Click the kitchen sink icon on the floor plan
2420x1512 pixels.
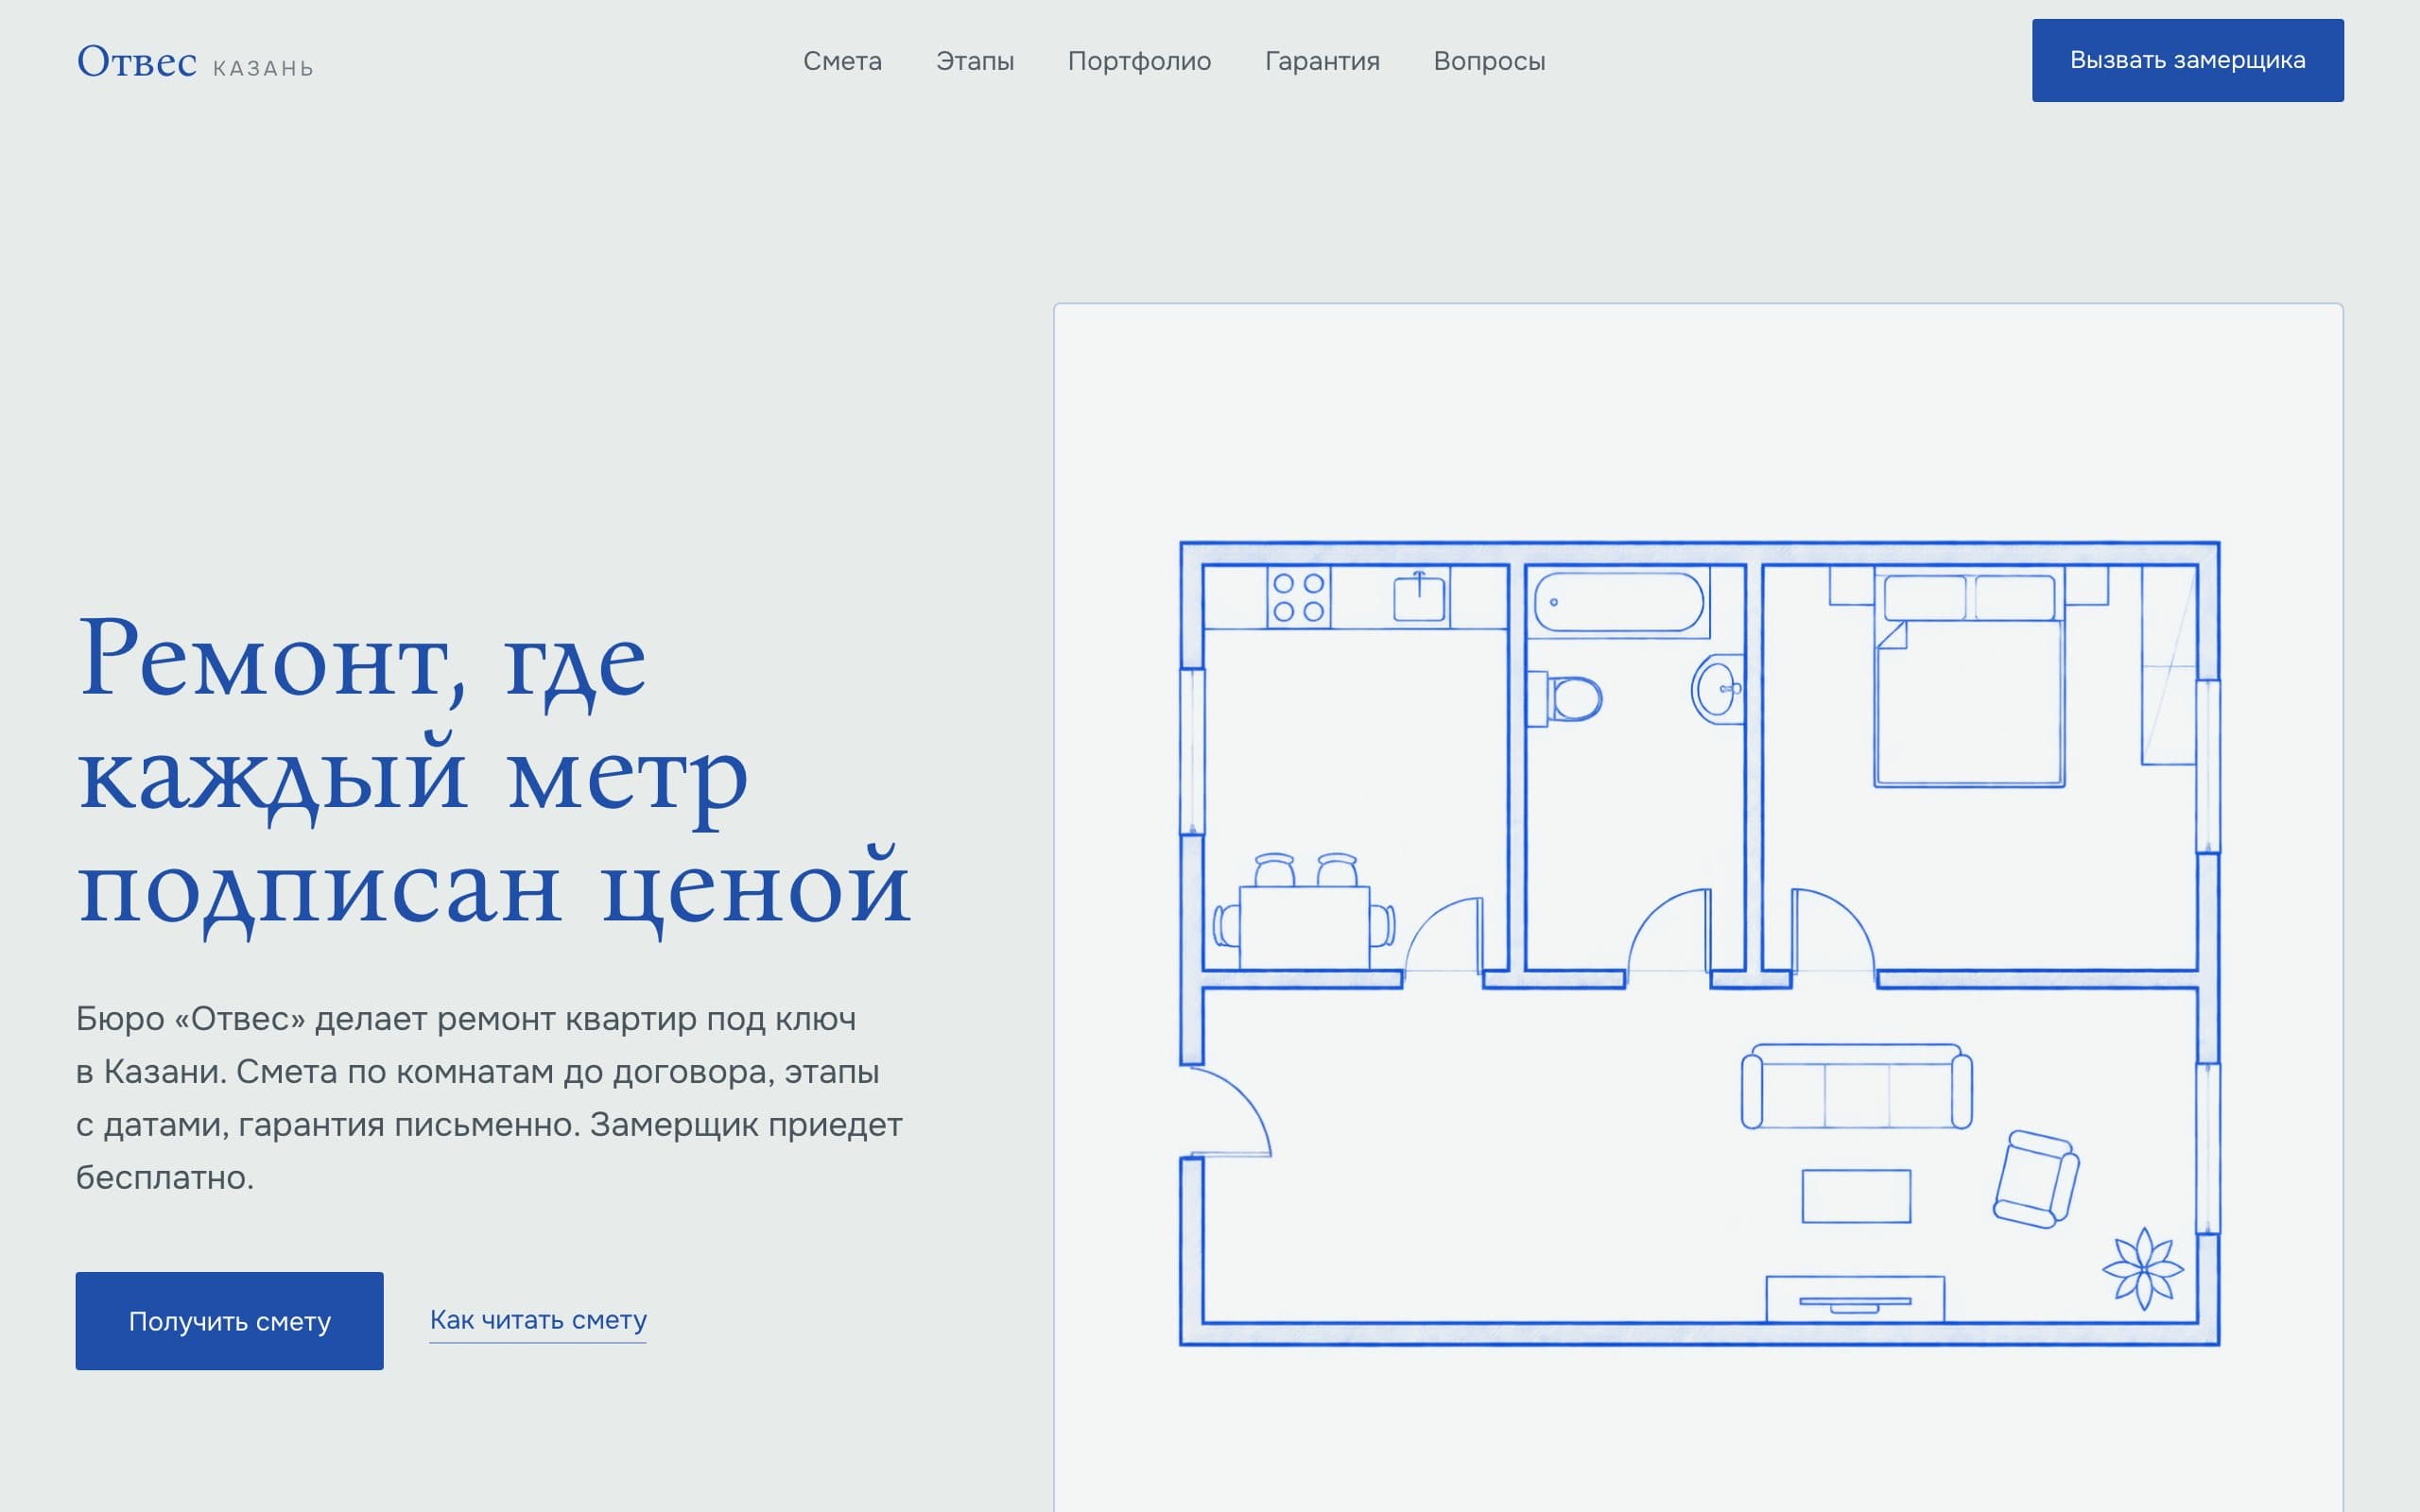[x=1419, y=596]
